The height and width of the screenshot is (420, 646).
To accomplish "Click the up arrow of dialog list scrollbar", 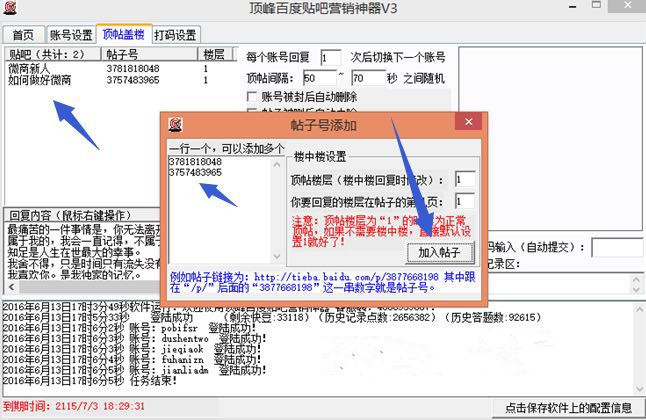I will [277, 164].
